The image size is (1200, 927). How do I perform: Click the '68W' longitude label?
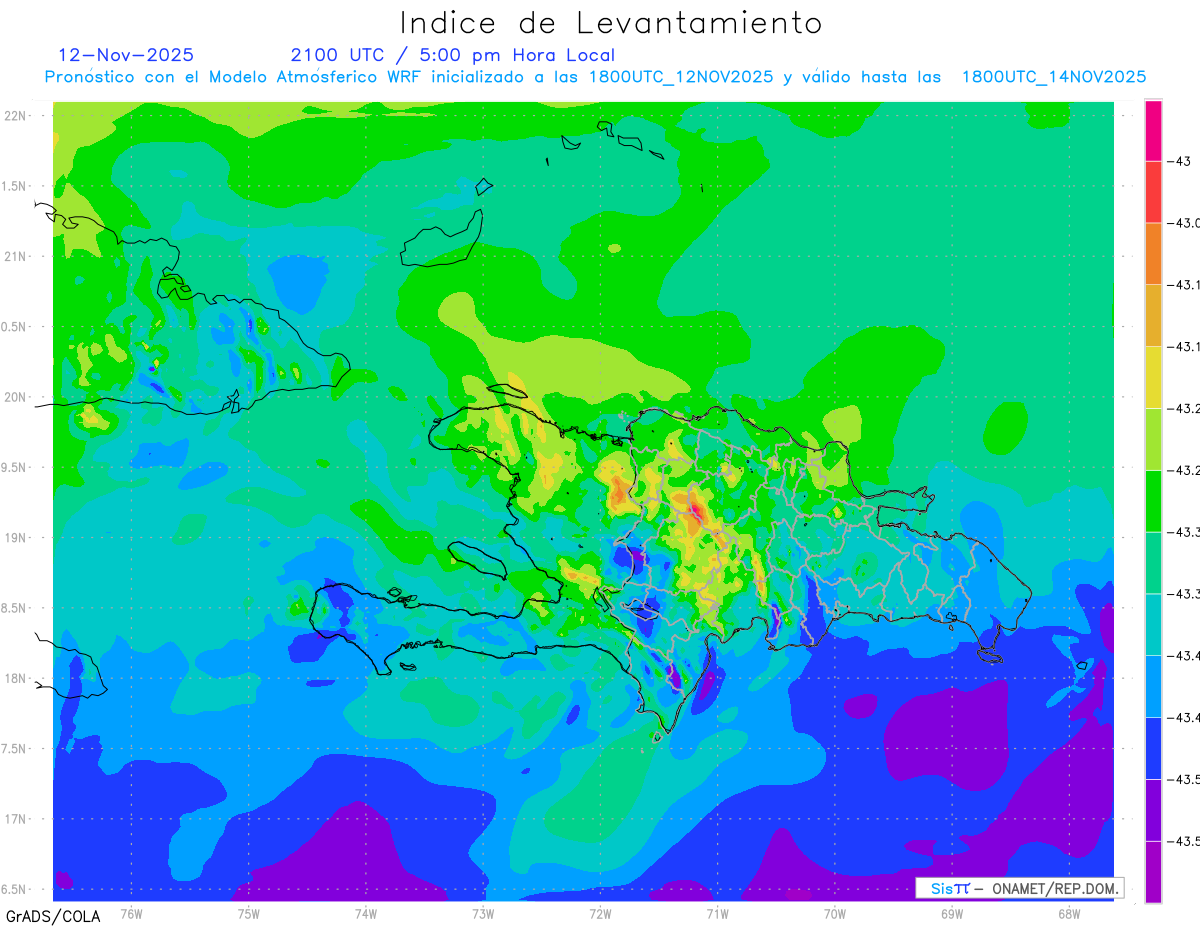[x=1069, y=912]
